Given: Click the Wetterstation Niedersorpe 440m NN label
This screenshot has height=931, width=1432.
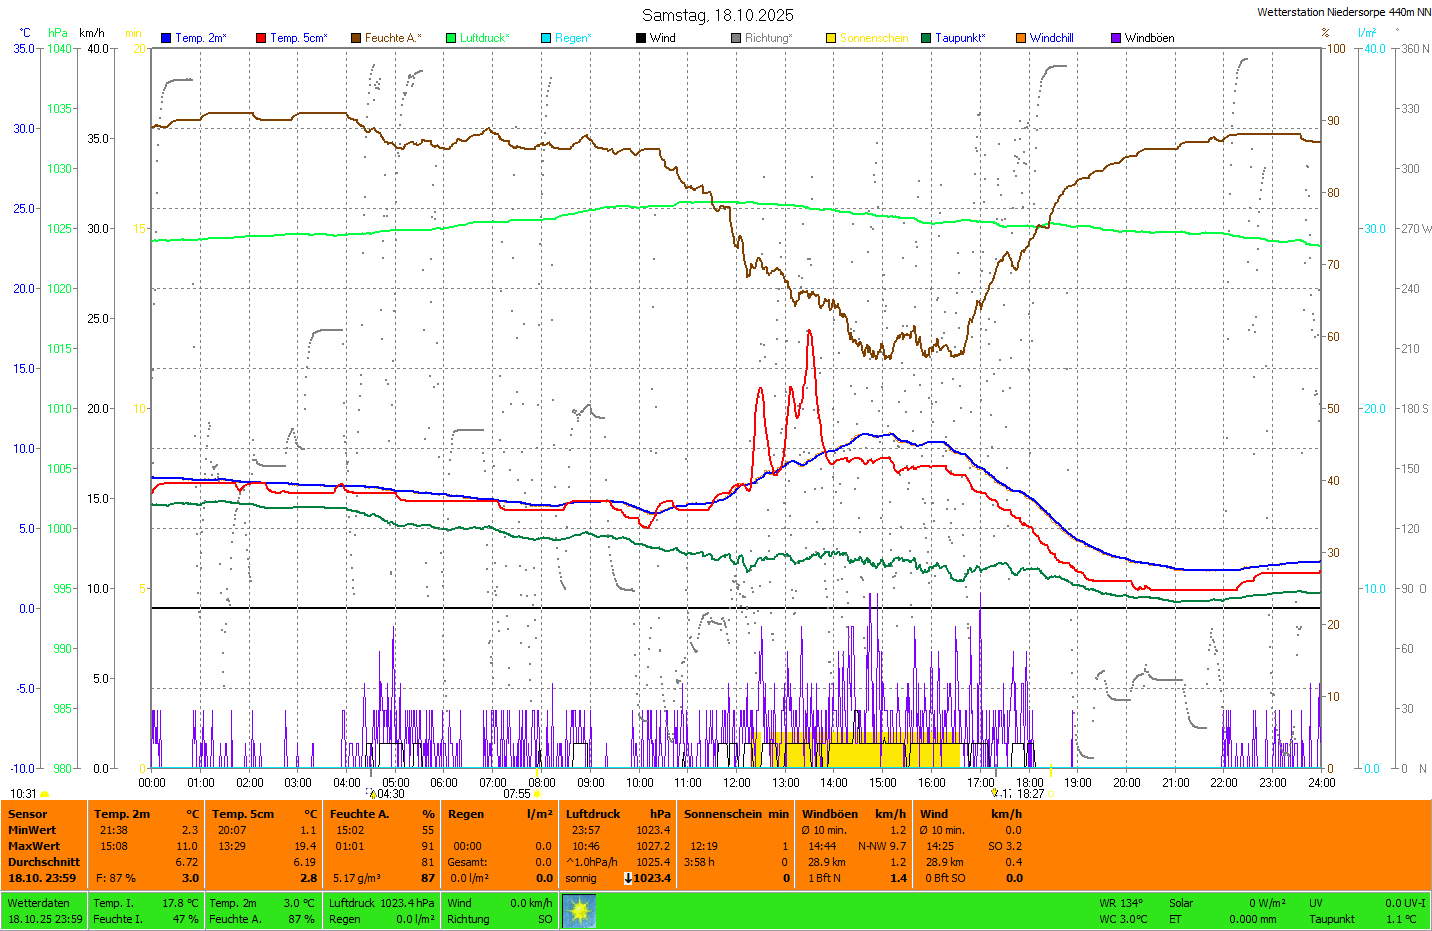Looking at the screenshot, I should tap(1343, 12).
